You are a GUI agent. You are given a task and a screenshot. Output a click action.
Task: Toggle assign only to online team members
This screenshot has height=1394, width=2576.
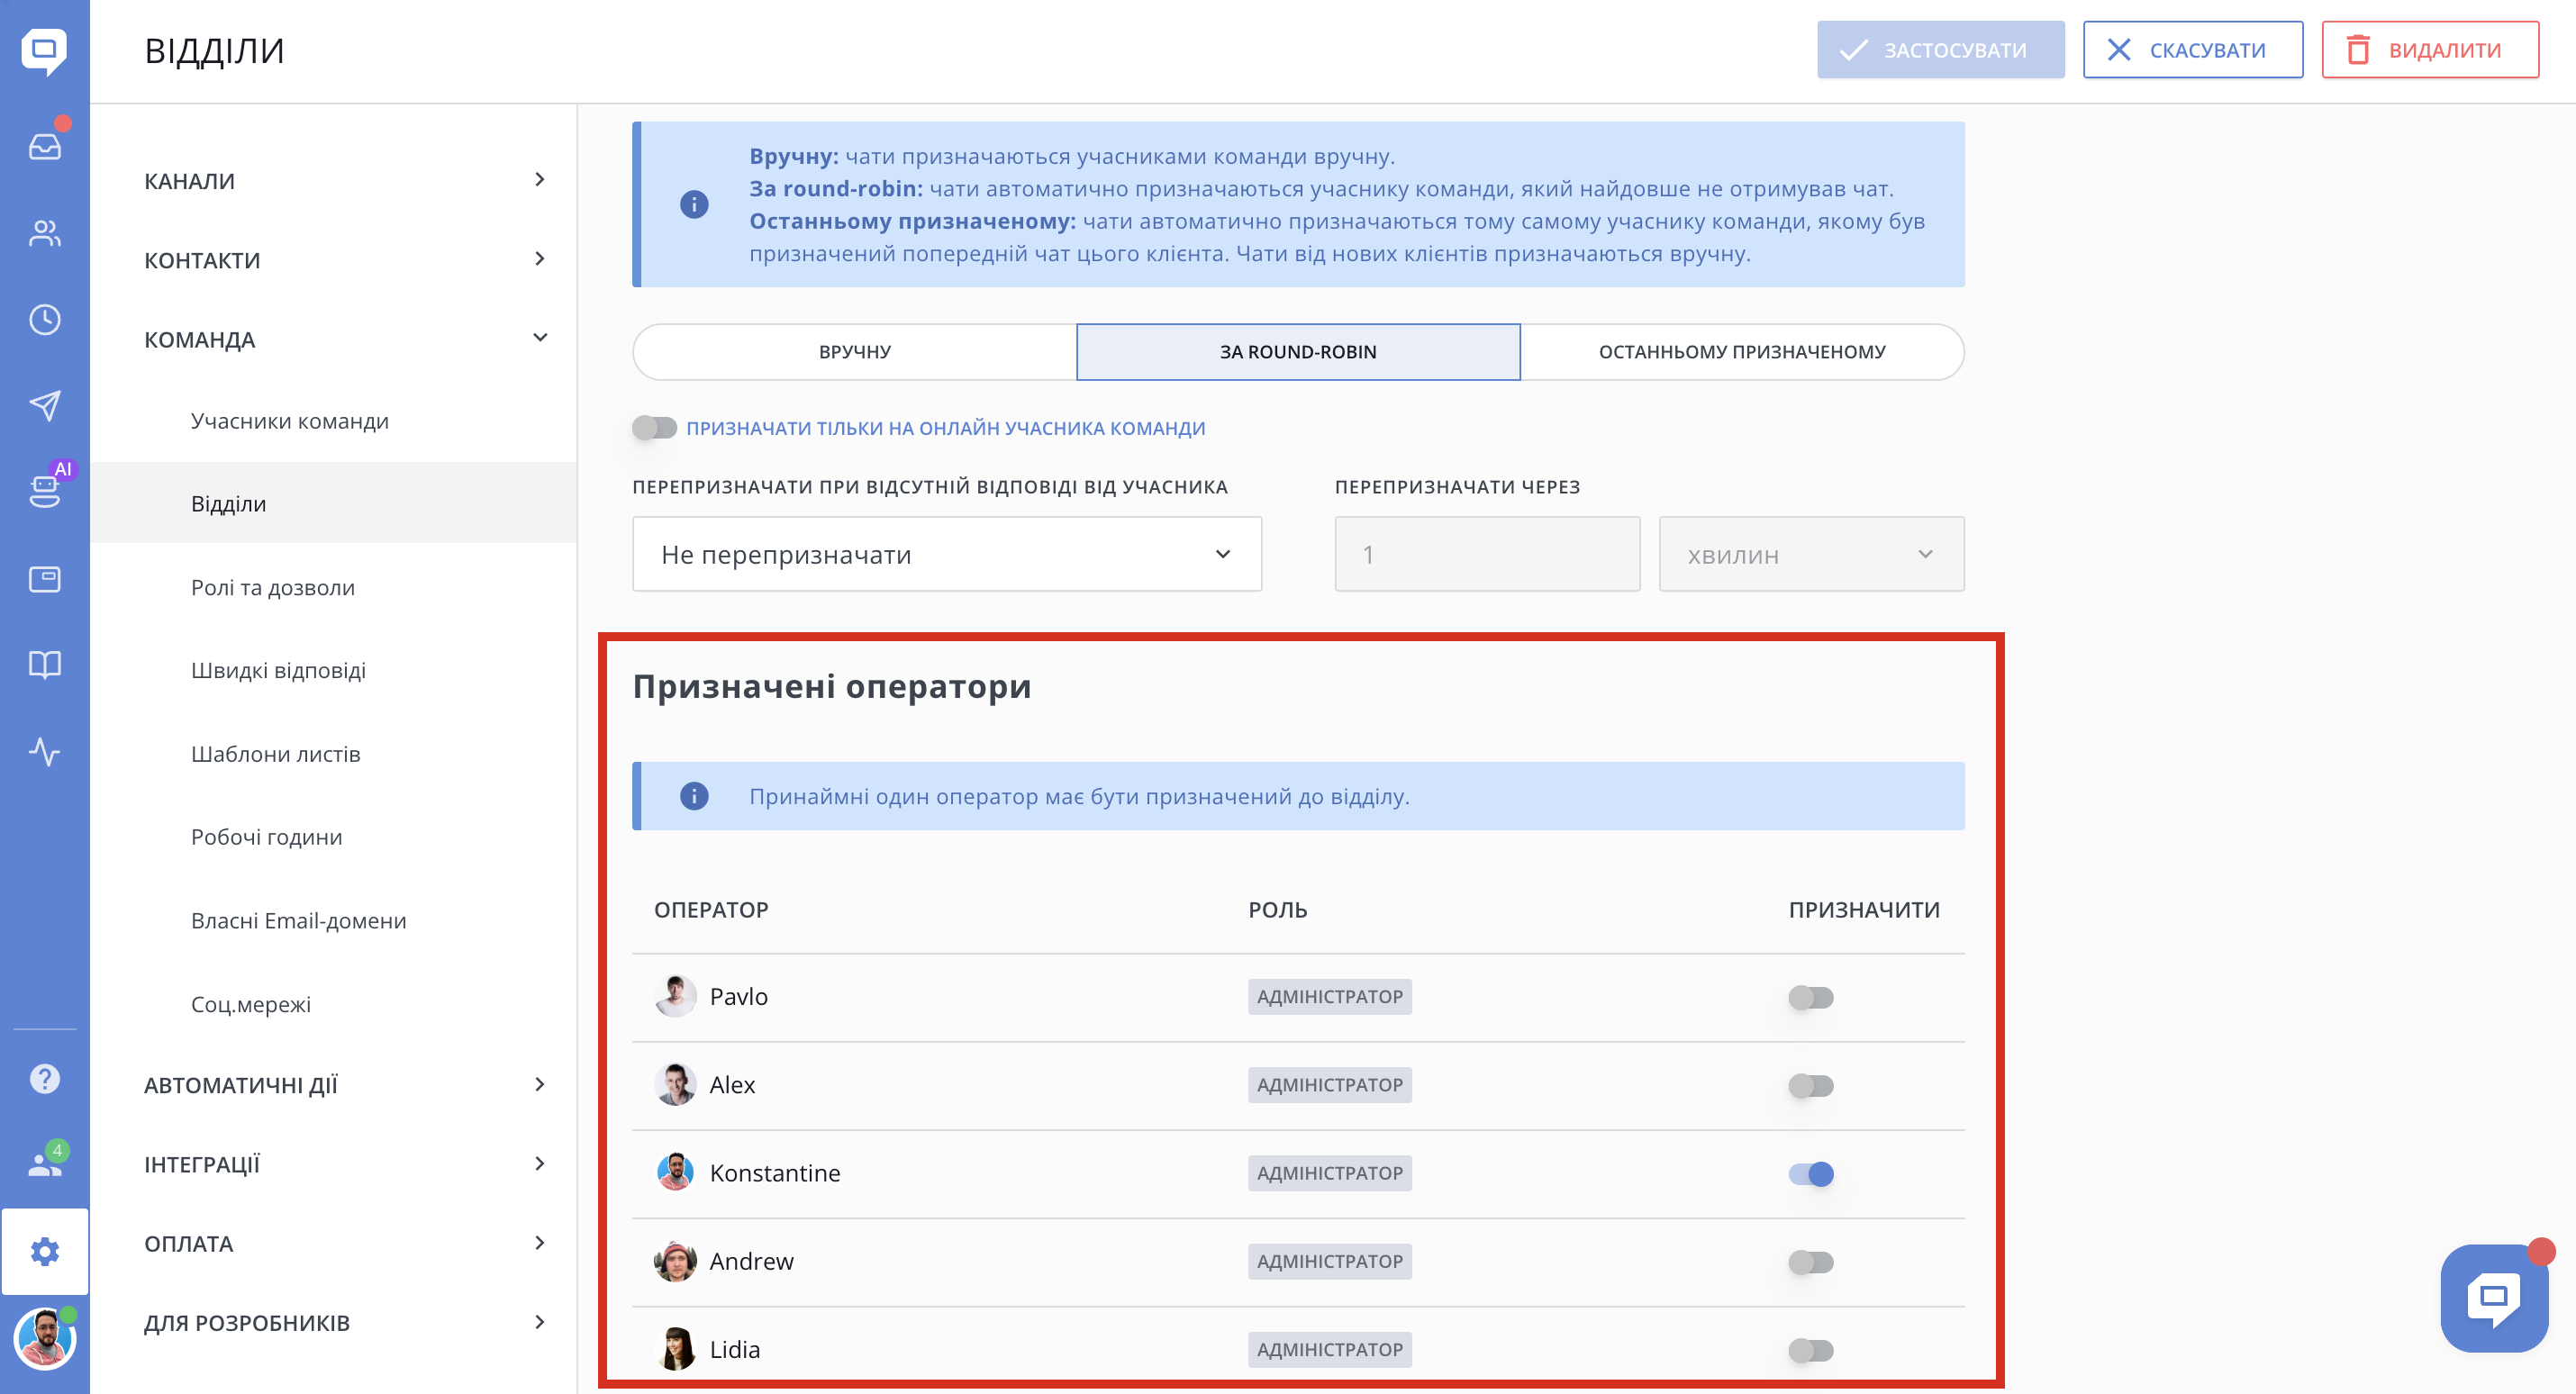654,428
